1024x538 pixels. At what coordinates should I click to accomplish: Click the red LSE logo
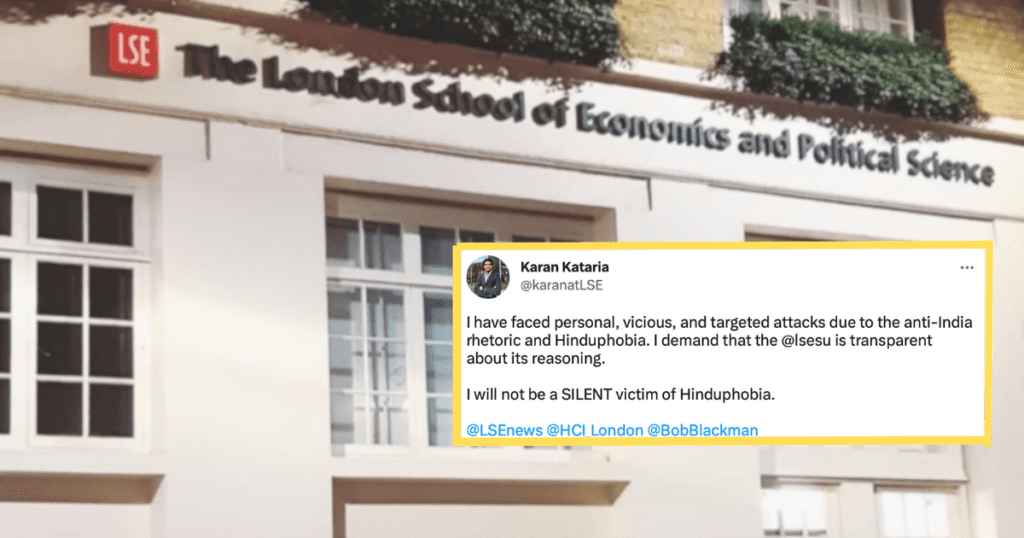click(x=132, y=50)
